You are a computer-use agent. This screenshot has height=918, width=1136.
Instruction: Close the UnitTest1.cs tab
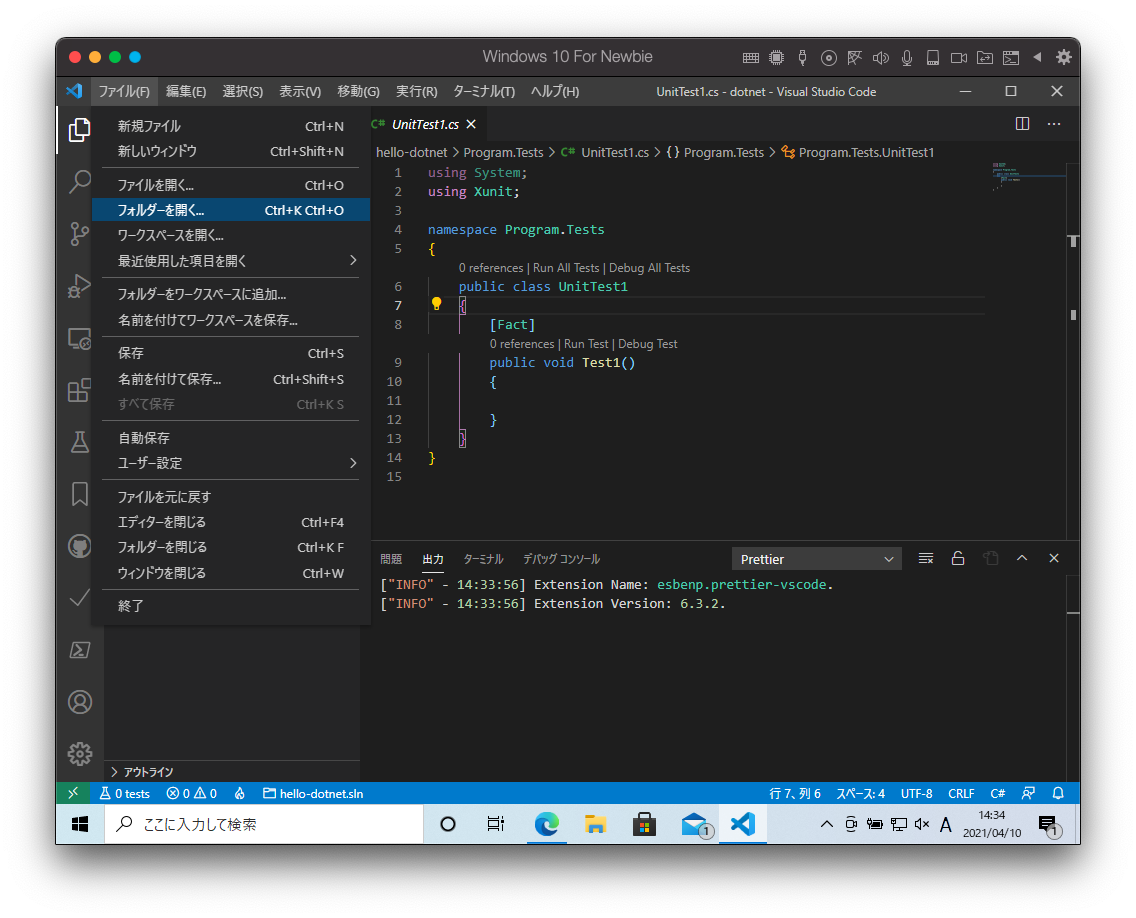471,125
